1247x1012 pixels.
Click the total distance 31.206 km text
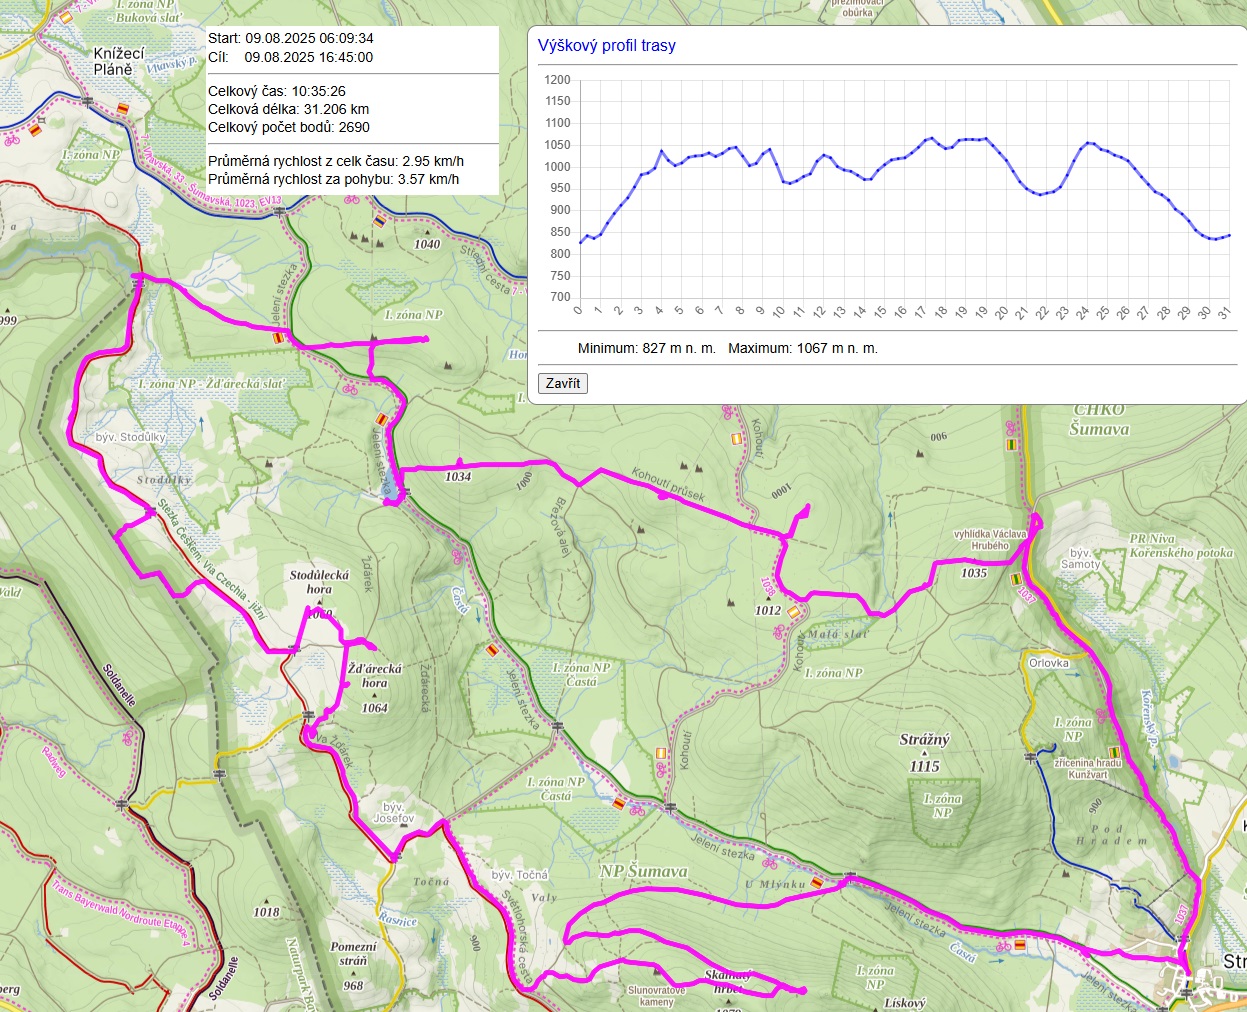288,109
